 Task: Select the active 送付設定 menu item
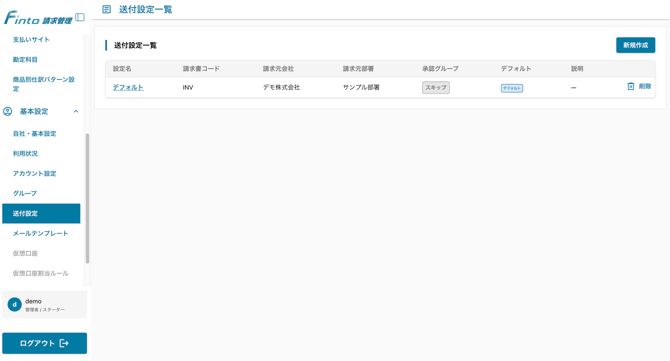pos(41,213)
